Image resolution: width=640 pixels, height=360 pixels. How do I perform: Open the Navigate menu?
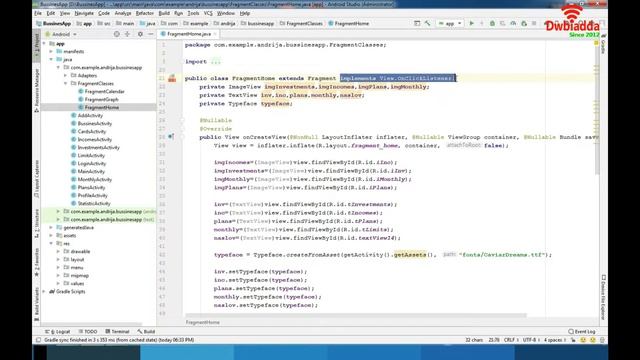(x=84, y=13)
